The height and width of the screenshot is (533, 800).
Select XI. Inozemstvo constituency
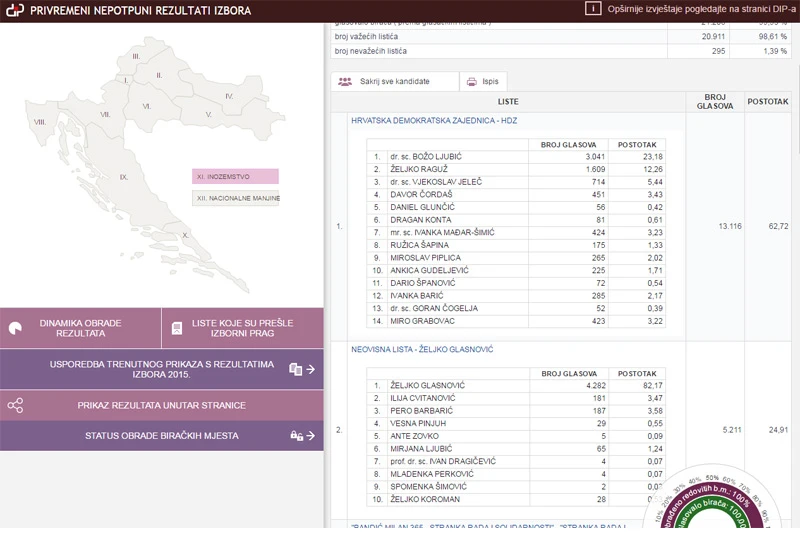tap(235, 176)
